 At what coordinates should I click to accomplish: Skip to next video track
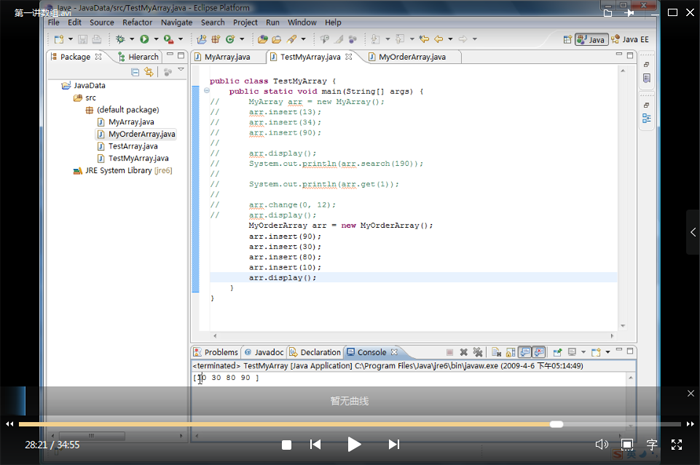point(394,444)
